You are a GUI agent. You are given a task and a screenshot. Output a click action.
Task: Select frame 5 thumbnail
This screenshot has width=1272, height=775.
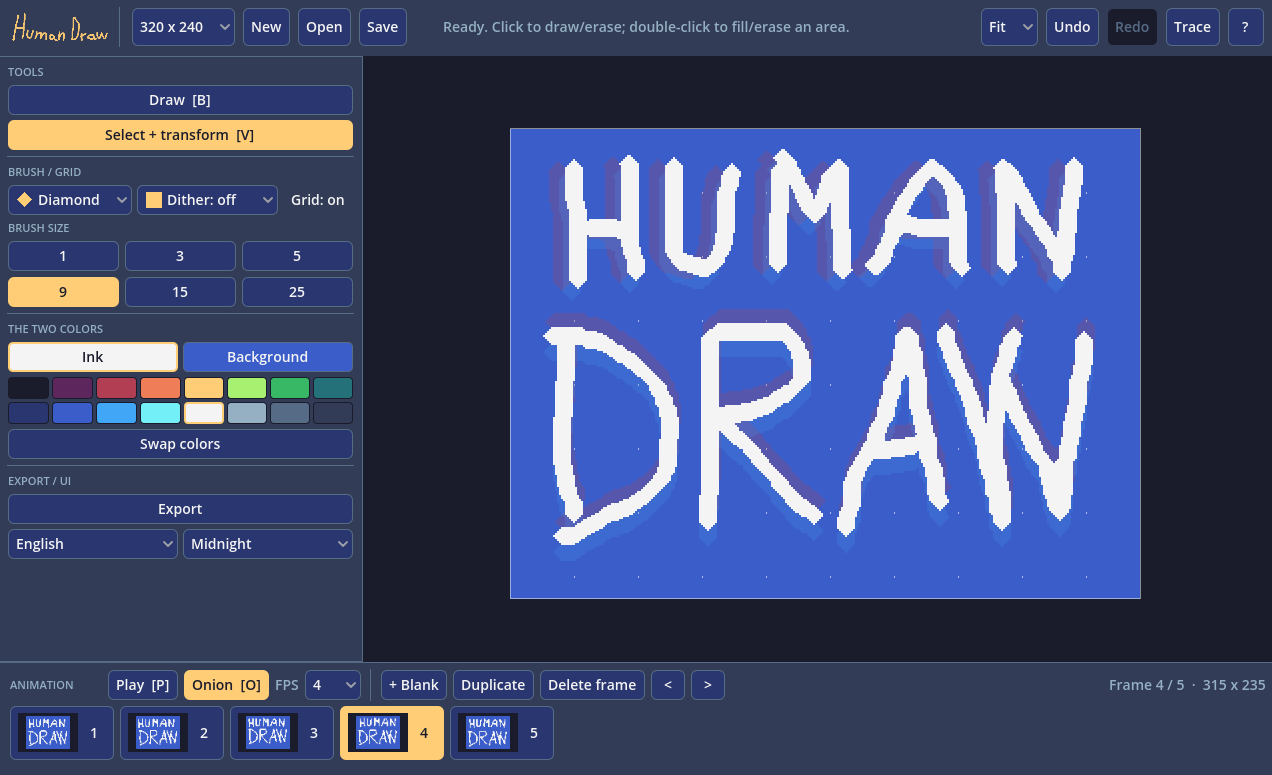coord(502,733)
